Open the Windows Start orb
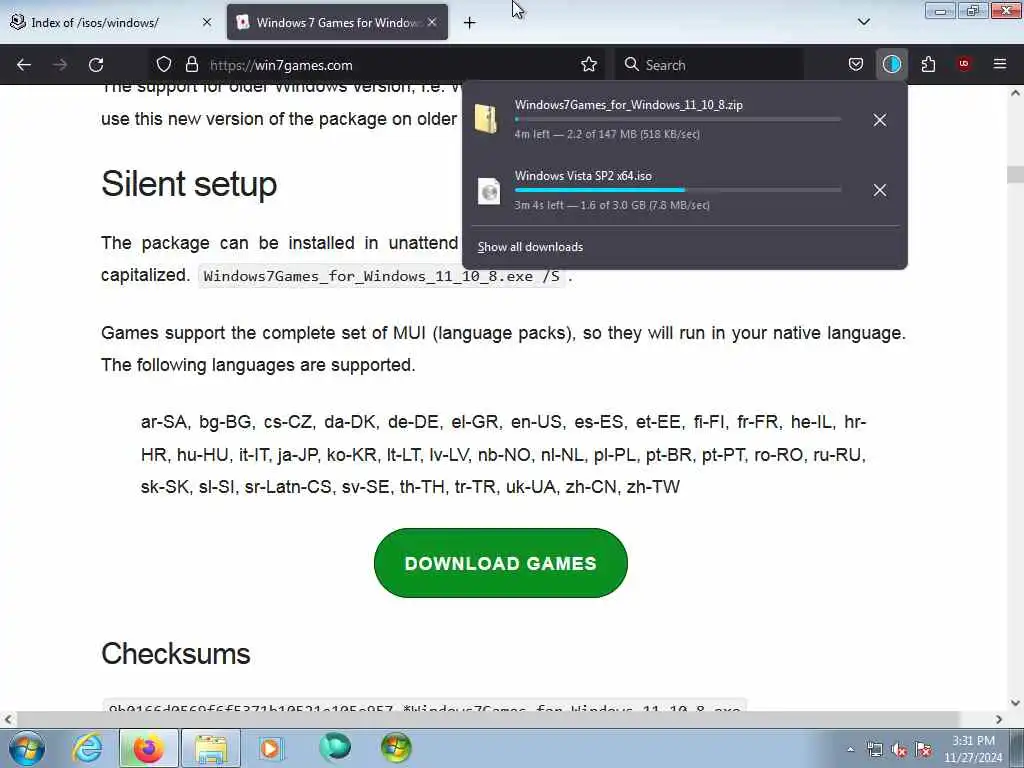1024x768 pixels. [27, 748]
